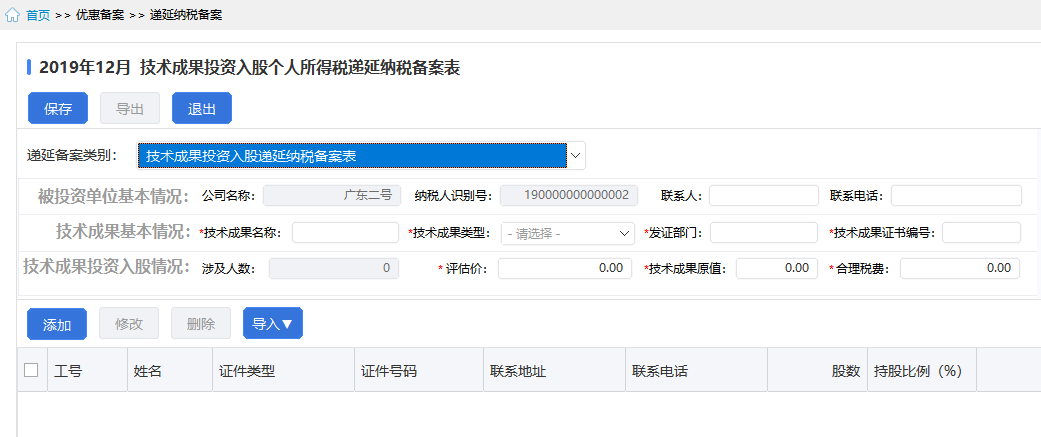Open the 技术成果类型 dropdown
Screen dimensions: 1041x437
(567, 233)
